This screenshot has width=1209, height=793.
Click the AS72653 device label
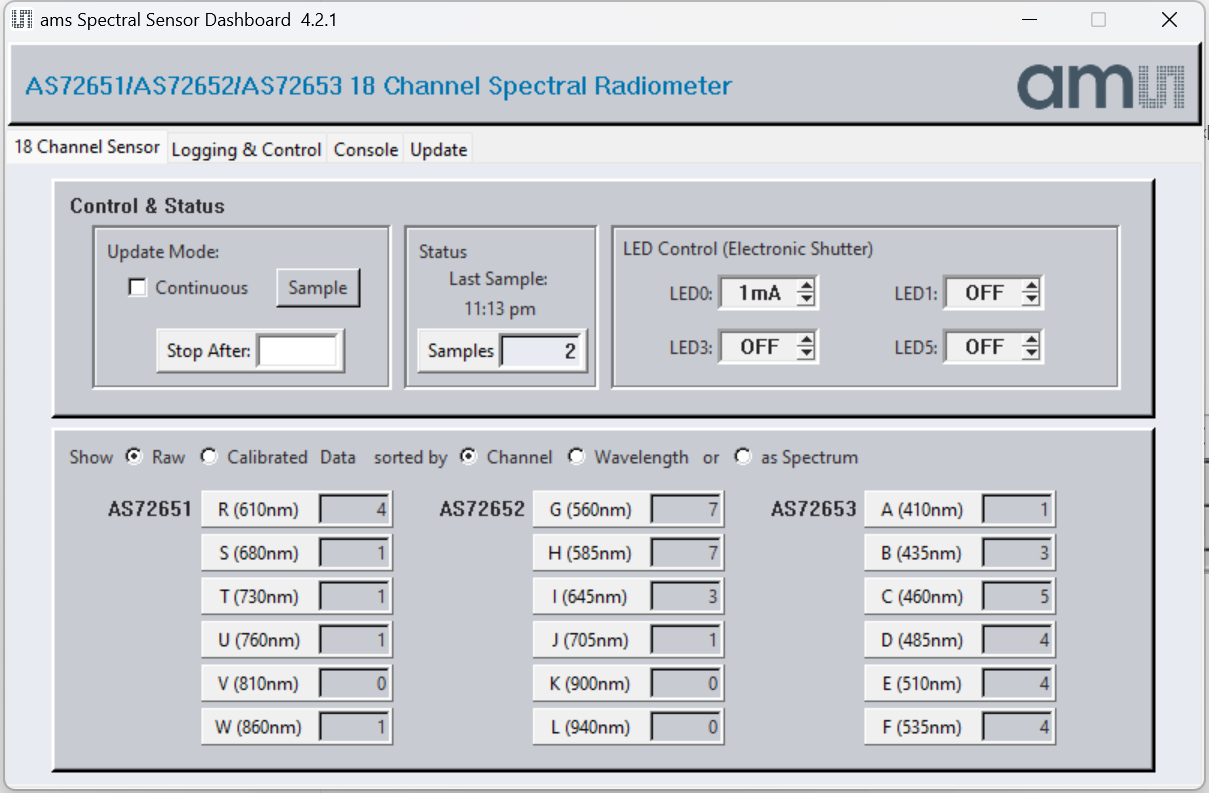click(814, 509)
